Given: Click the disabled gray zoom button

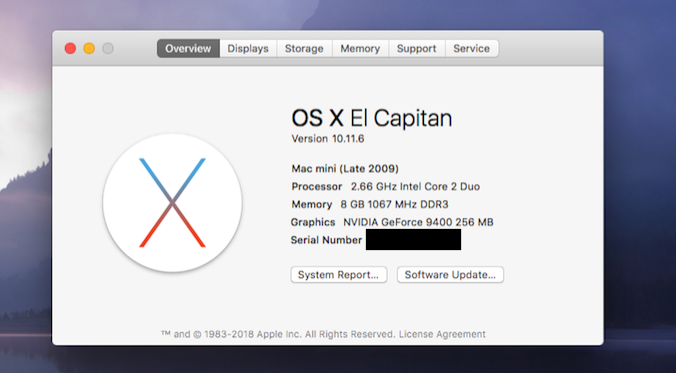Looking at the screenshot, I should click(108, 48).
